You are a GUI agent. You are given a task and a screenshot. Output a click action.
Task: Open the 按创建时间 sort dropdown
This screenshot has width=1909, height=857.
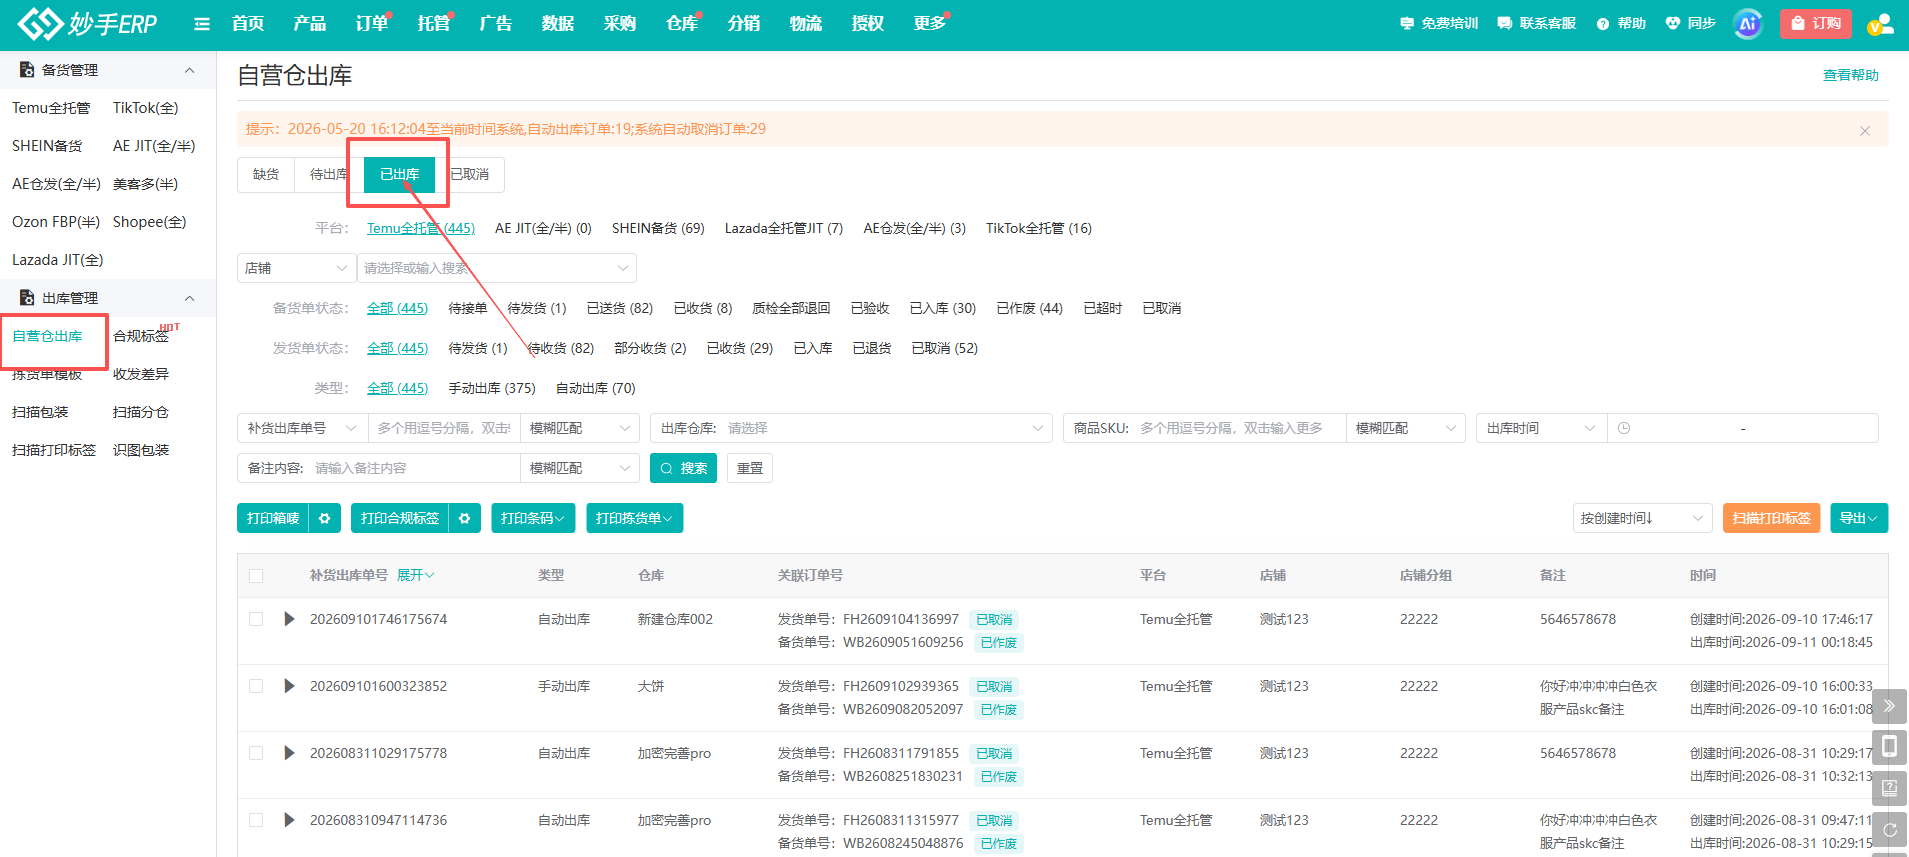[x=1642, y=518]
